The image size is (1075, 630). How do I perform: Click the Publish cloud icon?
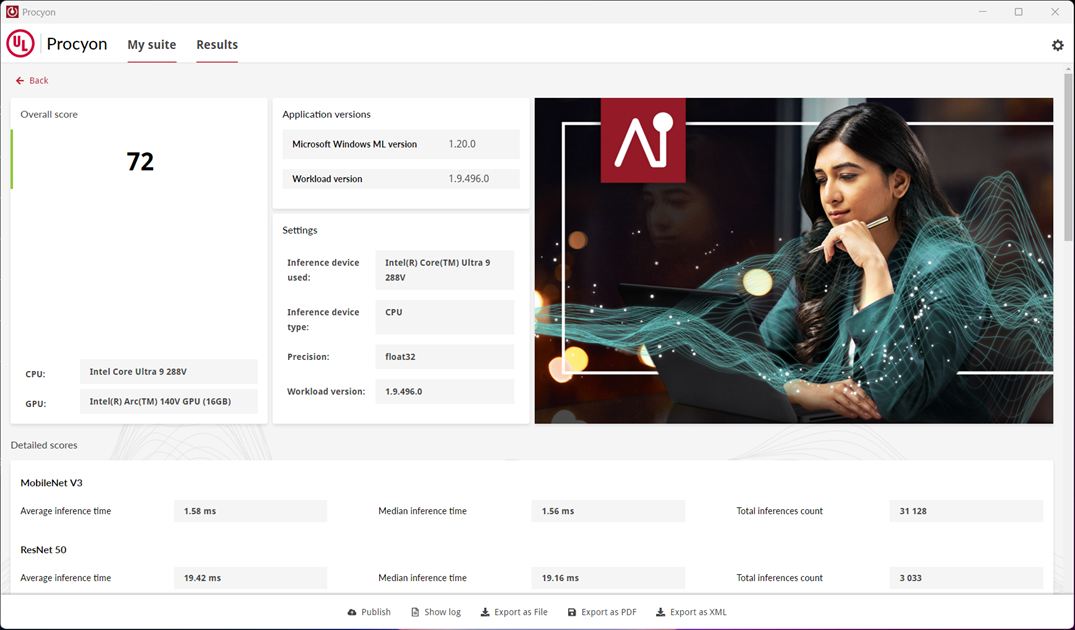click(352, 612)
